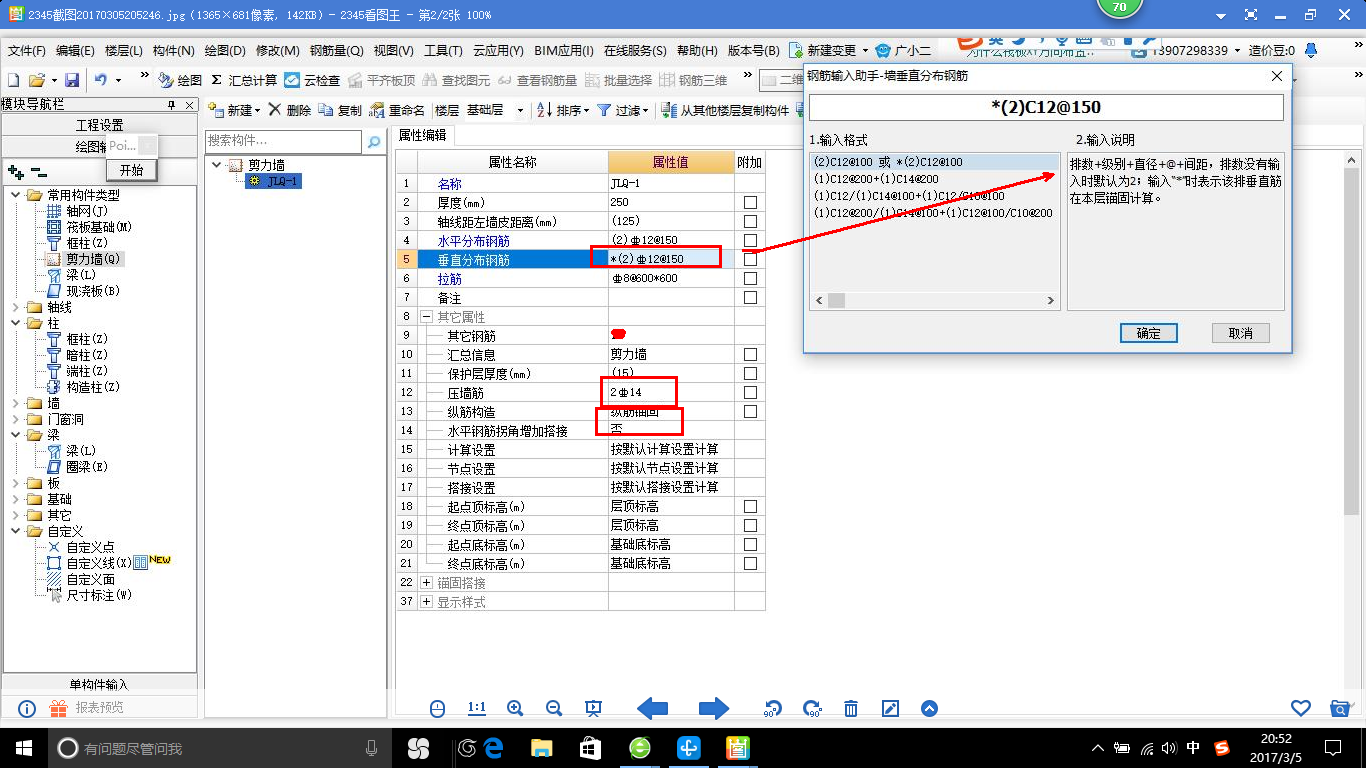Click the Open folder icon in toolbar
The image size is (1366, 768).
click(x=36, y=80)
